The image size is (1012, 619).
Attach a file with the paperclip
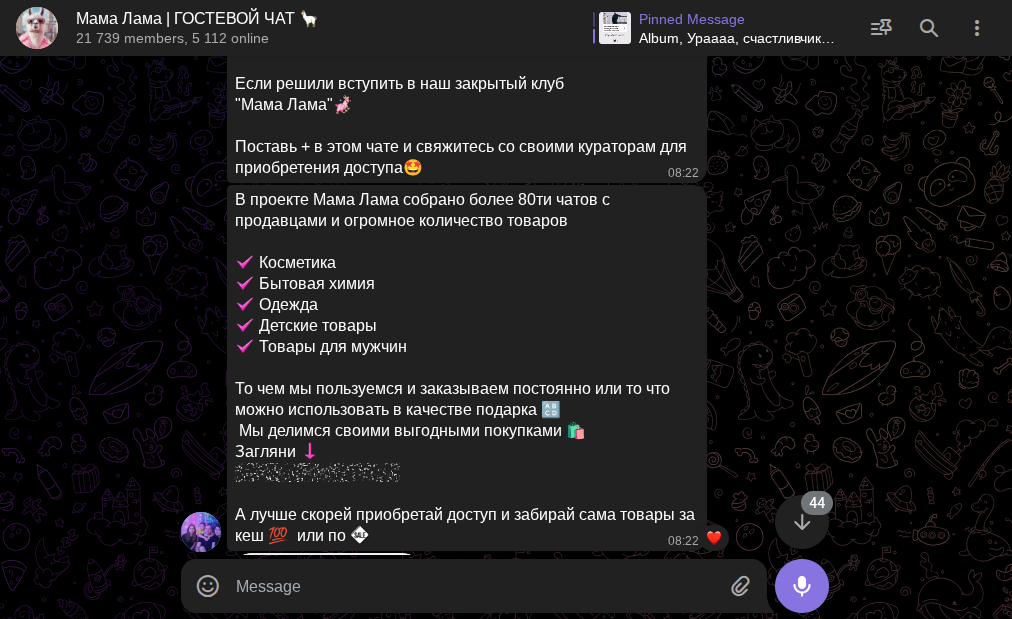click(x=740, y=586)
